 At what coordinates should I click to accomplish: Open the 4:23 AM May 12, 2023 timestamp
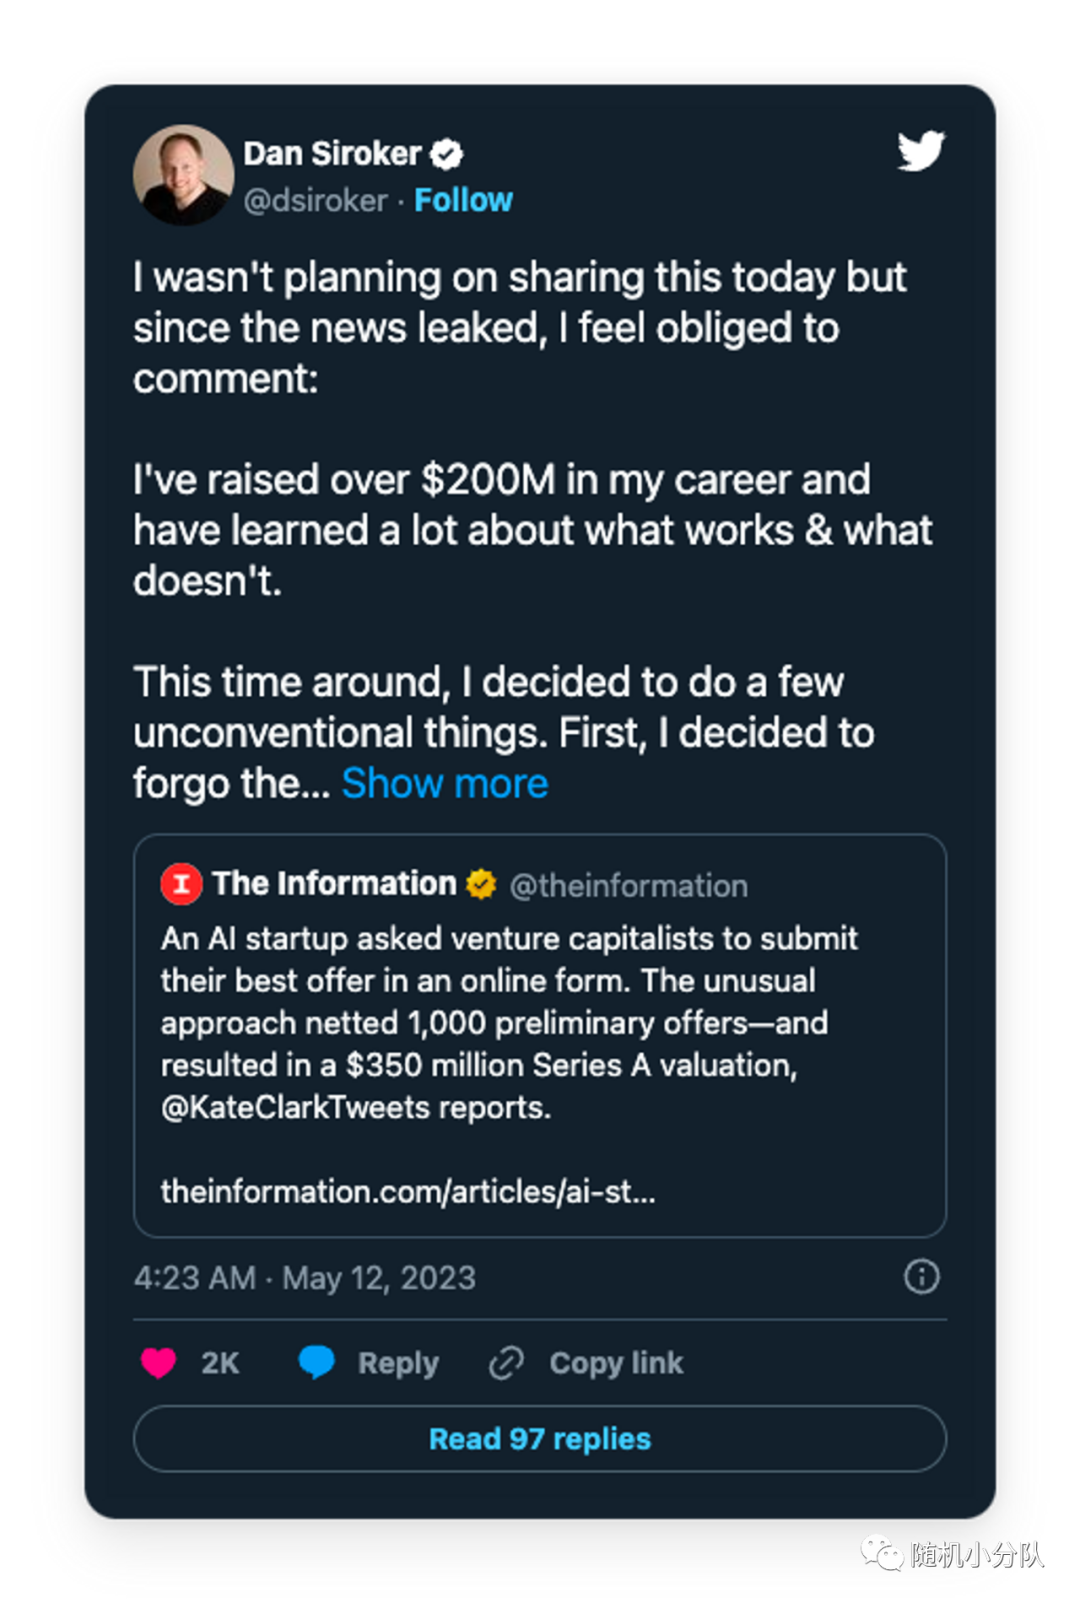coord(305,1277)
